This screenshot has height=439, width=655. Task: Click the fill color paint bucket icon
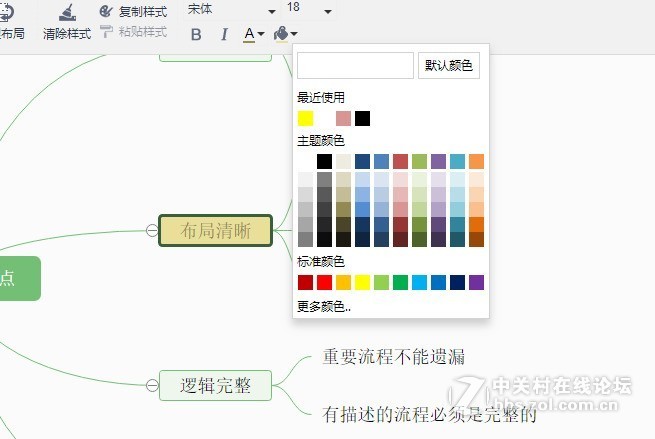(x=281, y=34)
